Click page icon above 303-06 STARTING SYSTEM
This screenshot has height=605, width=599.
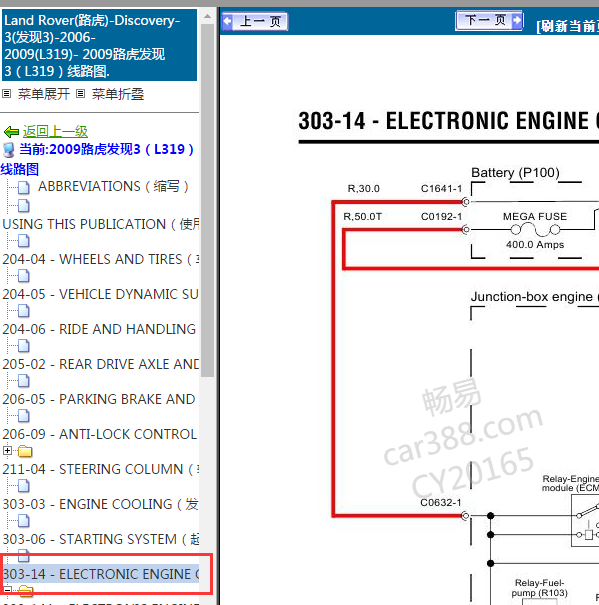[x=24, y=521]
